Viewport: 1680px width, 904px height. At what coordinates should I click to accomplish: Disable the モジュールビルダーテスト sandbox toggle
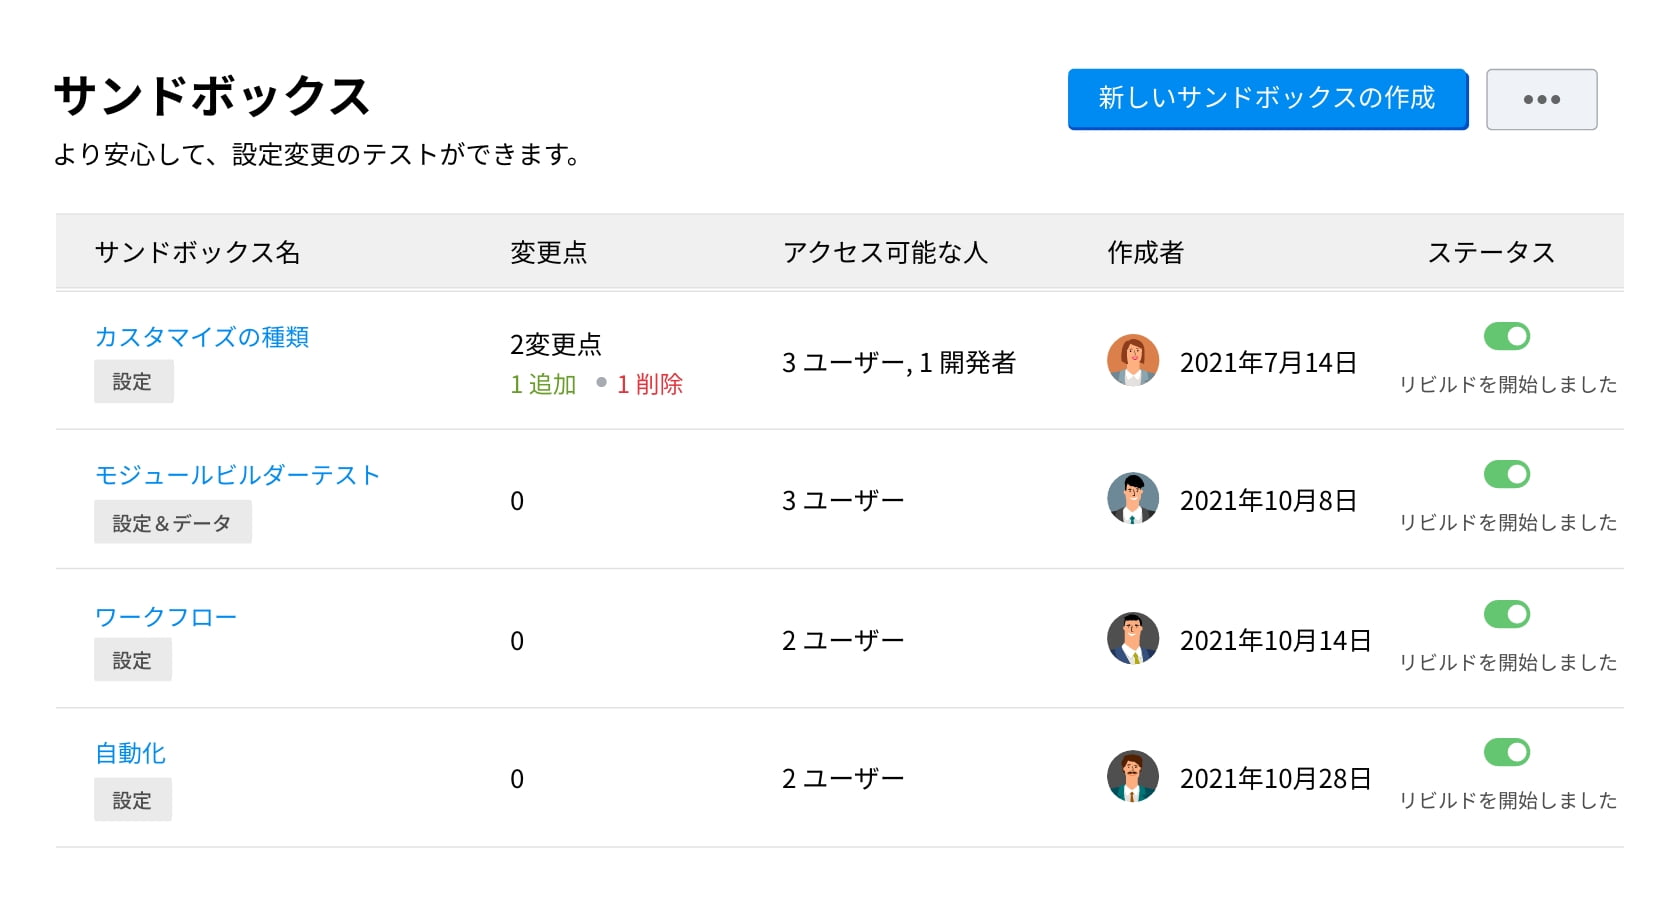tap(1507, 475)
